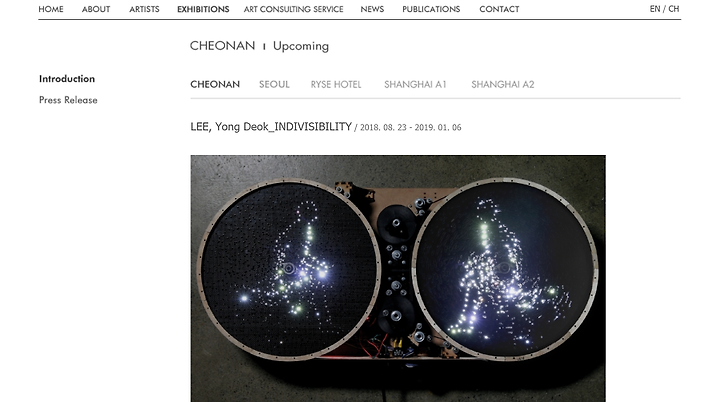Click the Upcoming heading text

coord(301,46)
